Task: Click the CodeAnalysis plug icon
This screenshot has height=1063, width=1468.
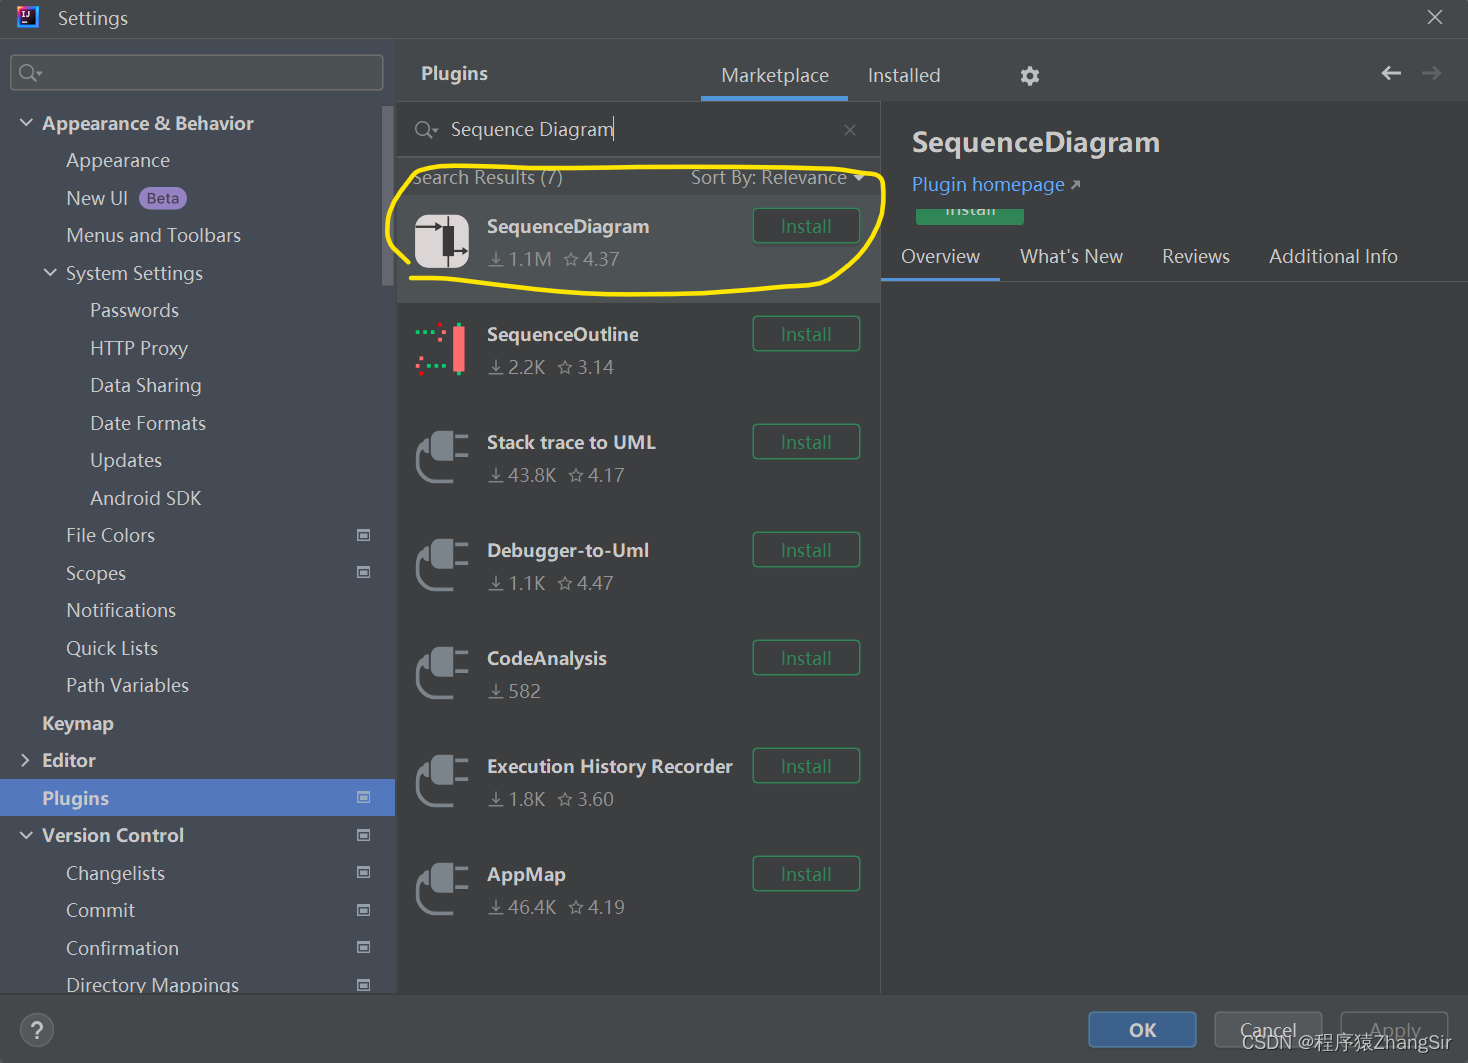Action: tap(442, 673)
